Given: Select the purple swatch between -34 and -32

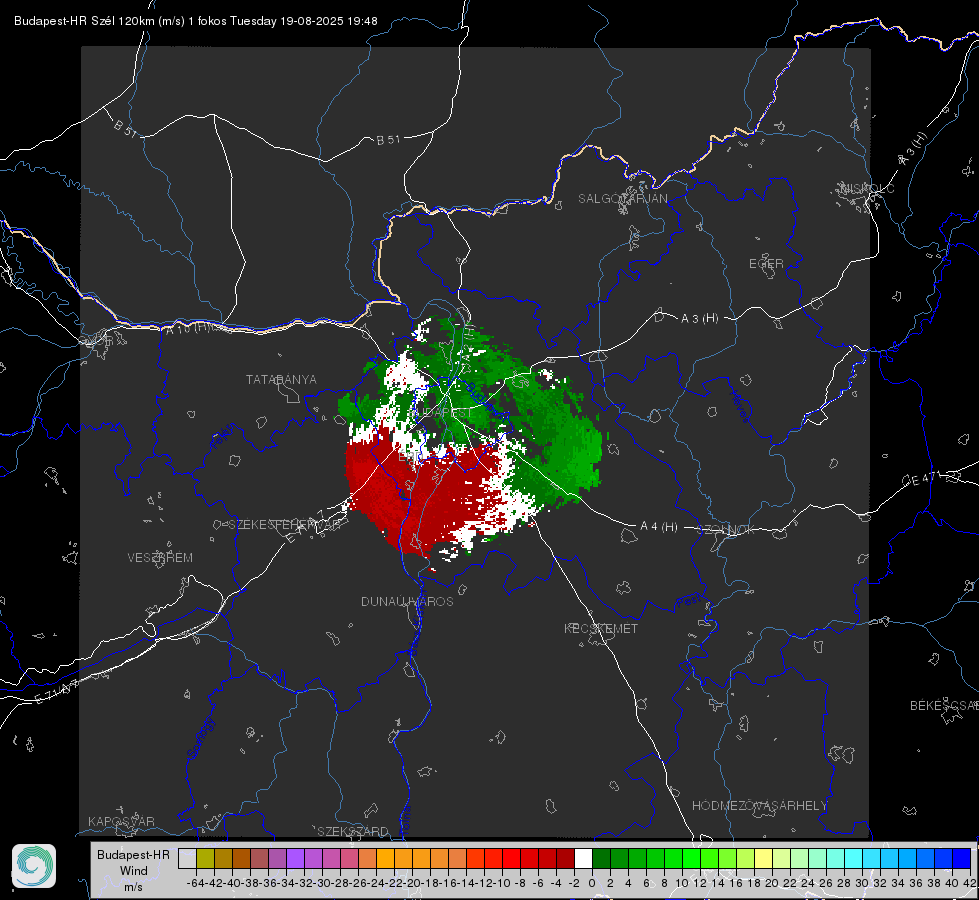Looking at the screenshot, I should coord(295,858).
